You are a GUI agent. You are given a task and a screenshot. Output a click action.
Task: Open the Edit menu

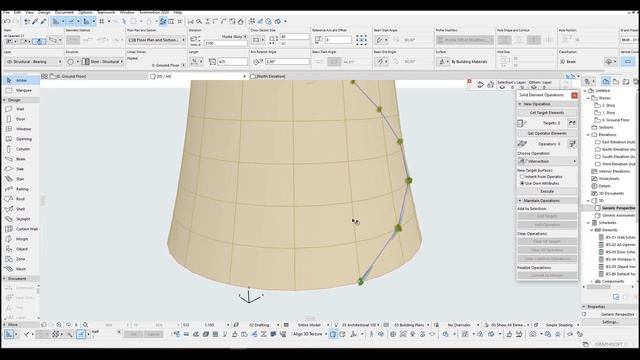click(18, 13)
